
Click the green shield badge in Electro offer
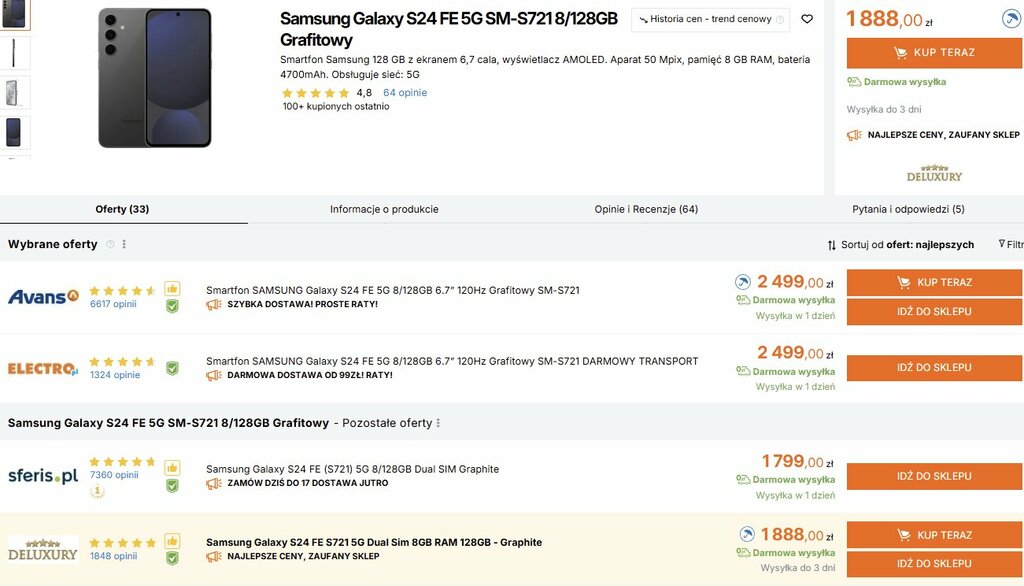point(172,368)
